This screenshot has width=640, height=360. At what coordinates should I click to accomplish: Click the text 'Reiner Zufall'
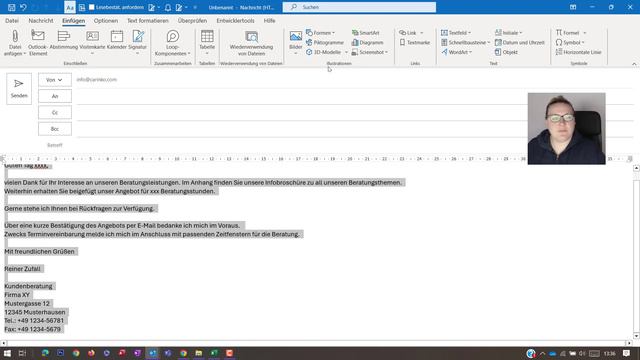pyautogui.click(x=22, y=269)
